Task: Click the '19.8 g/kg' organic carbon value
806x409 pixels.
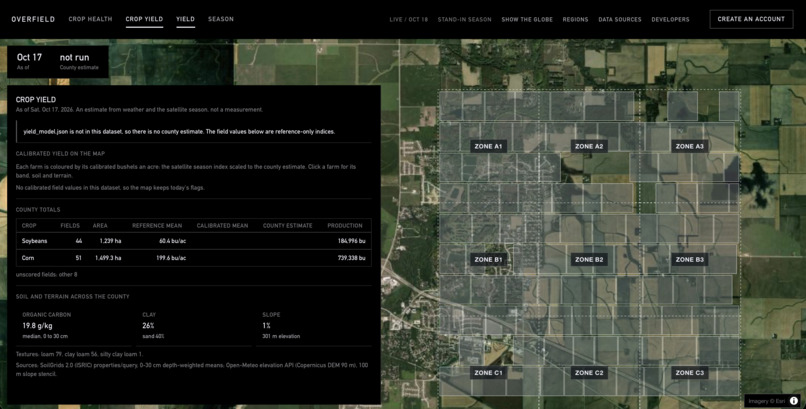Action: [x=37, y=326]
